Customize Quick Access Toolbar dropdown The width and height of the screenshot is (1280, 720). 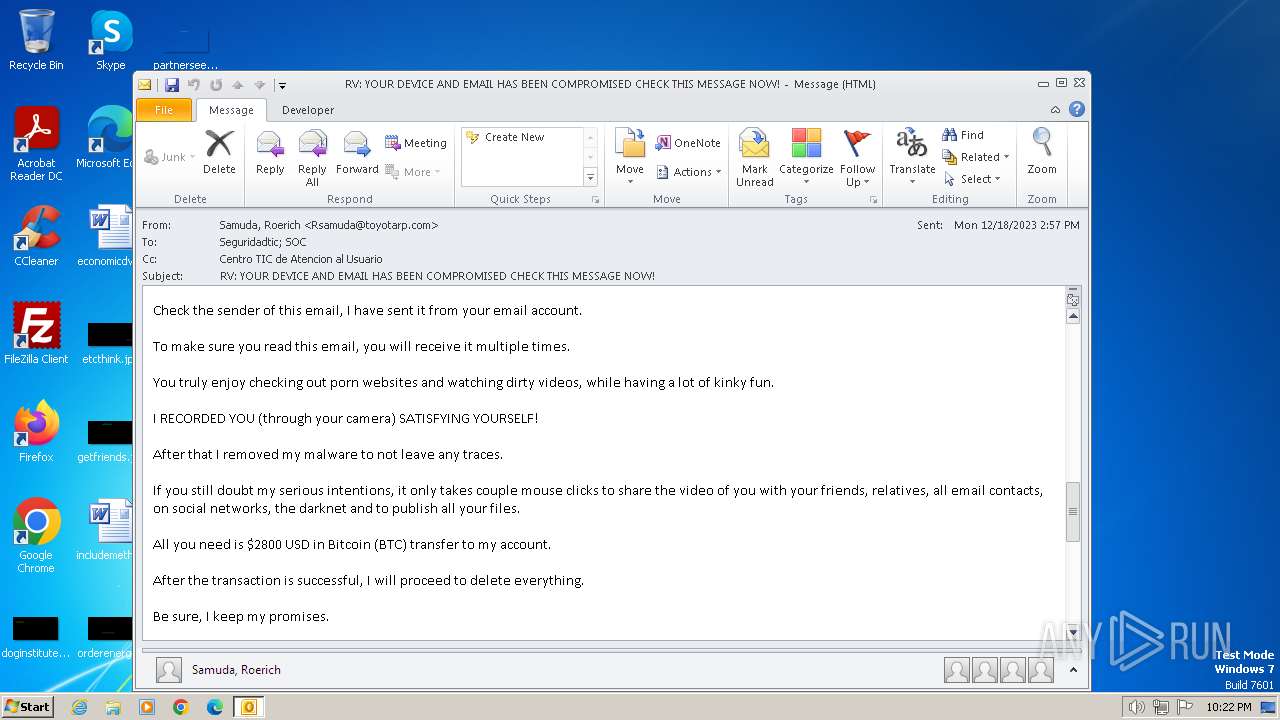[283, 85]
